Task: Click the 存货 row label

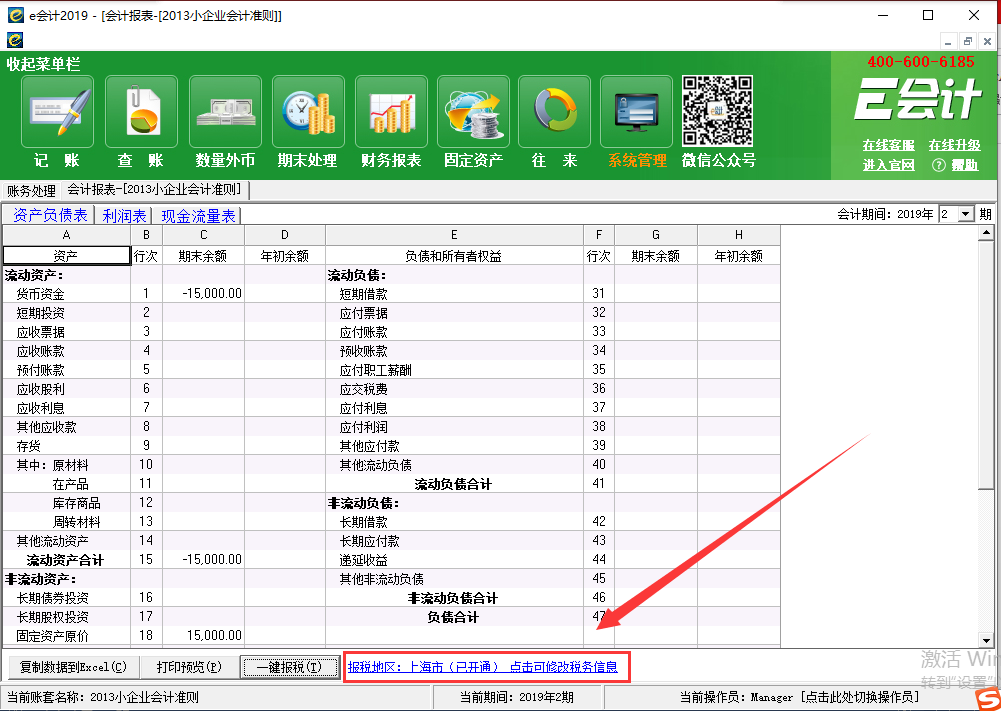Action: click(28, 445)
